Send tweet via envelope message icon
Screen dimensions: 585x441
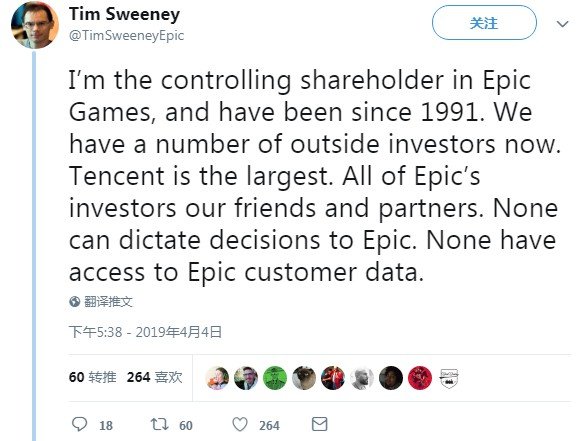[x=320, y=424]
